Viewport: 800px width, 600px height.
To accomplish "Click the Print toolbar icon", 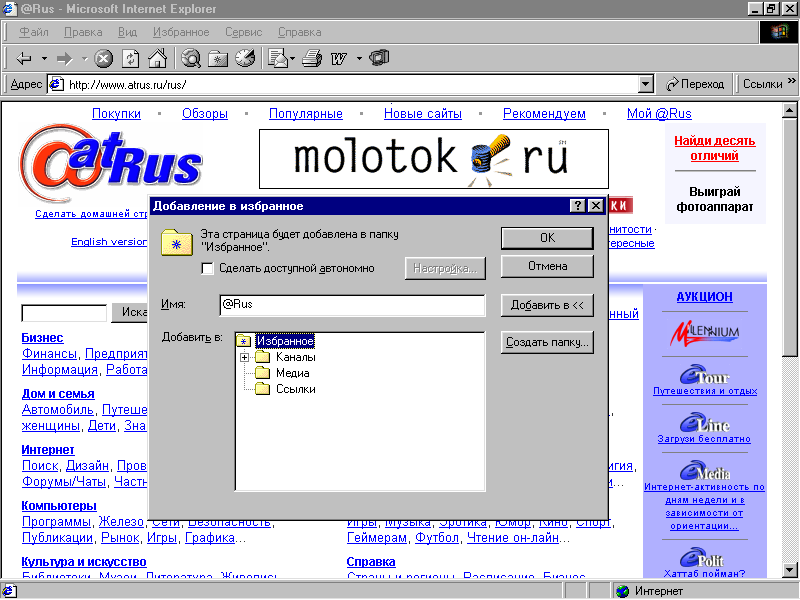I will (312, 58).
